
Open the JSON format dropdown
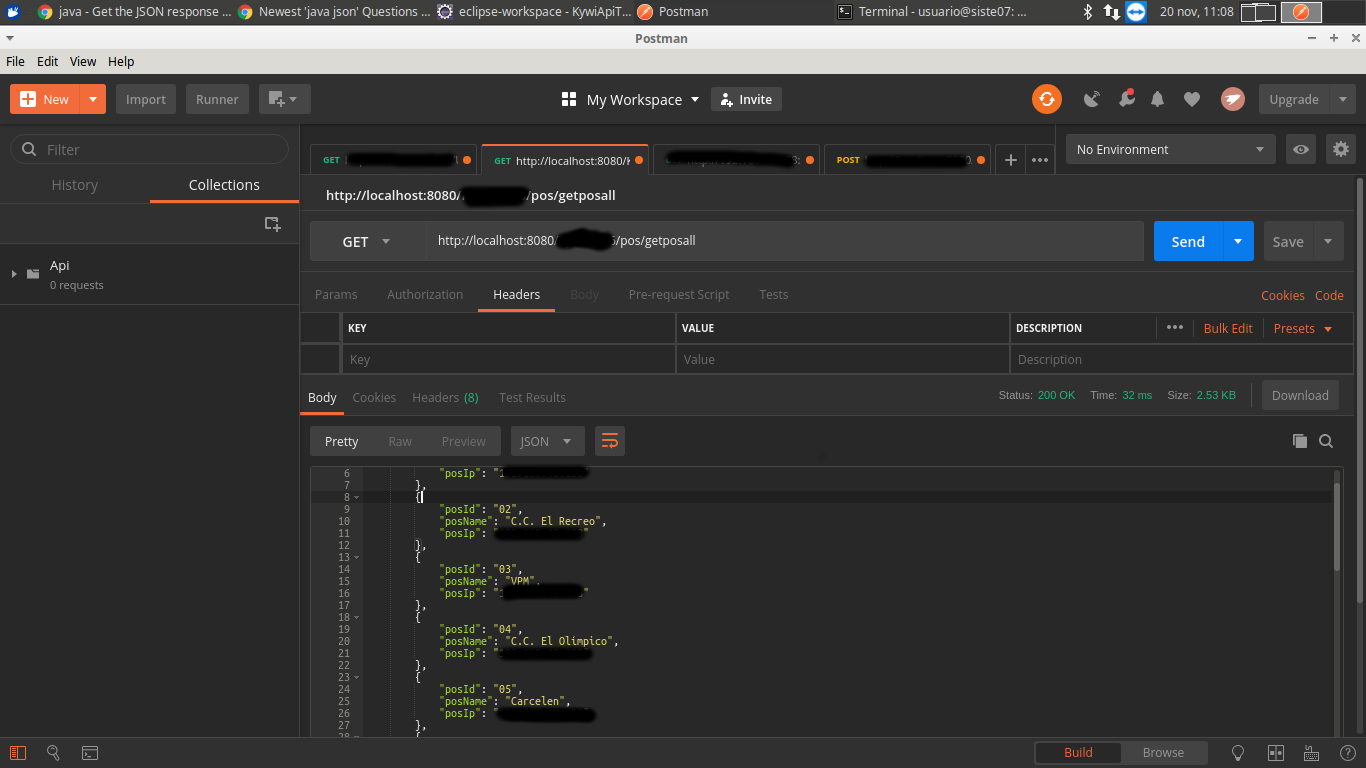coord(548,441)
